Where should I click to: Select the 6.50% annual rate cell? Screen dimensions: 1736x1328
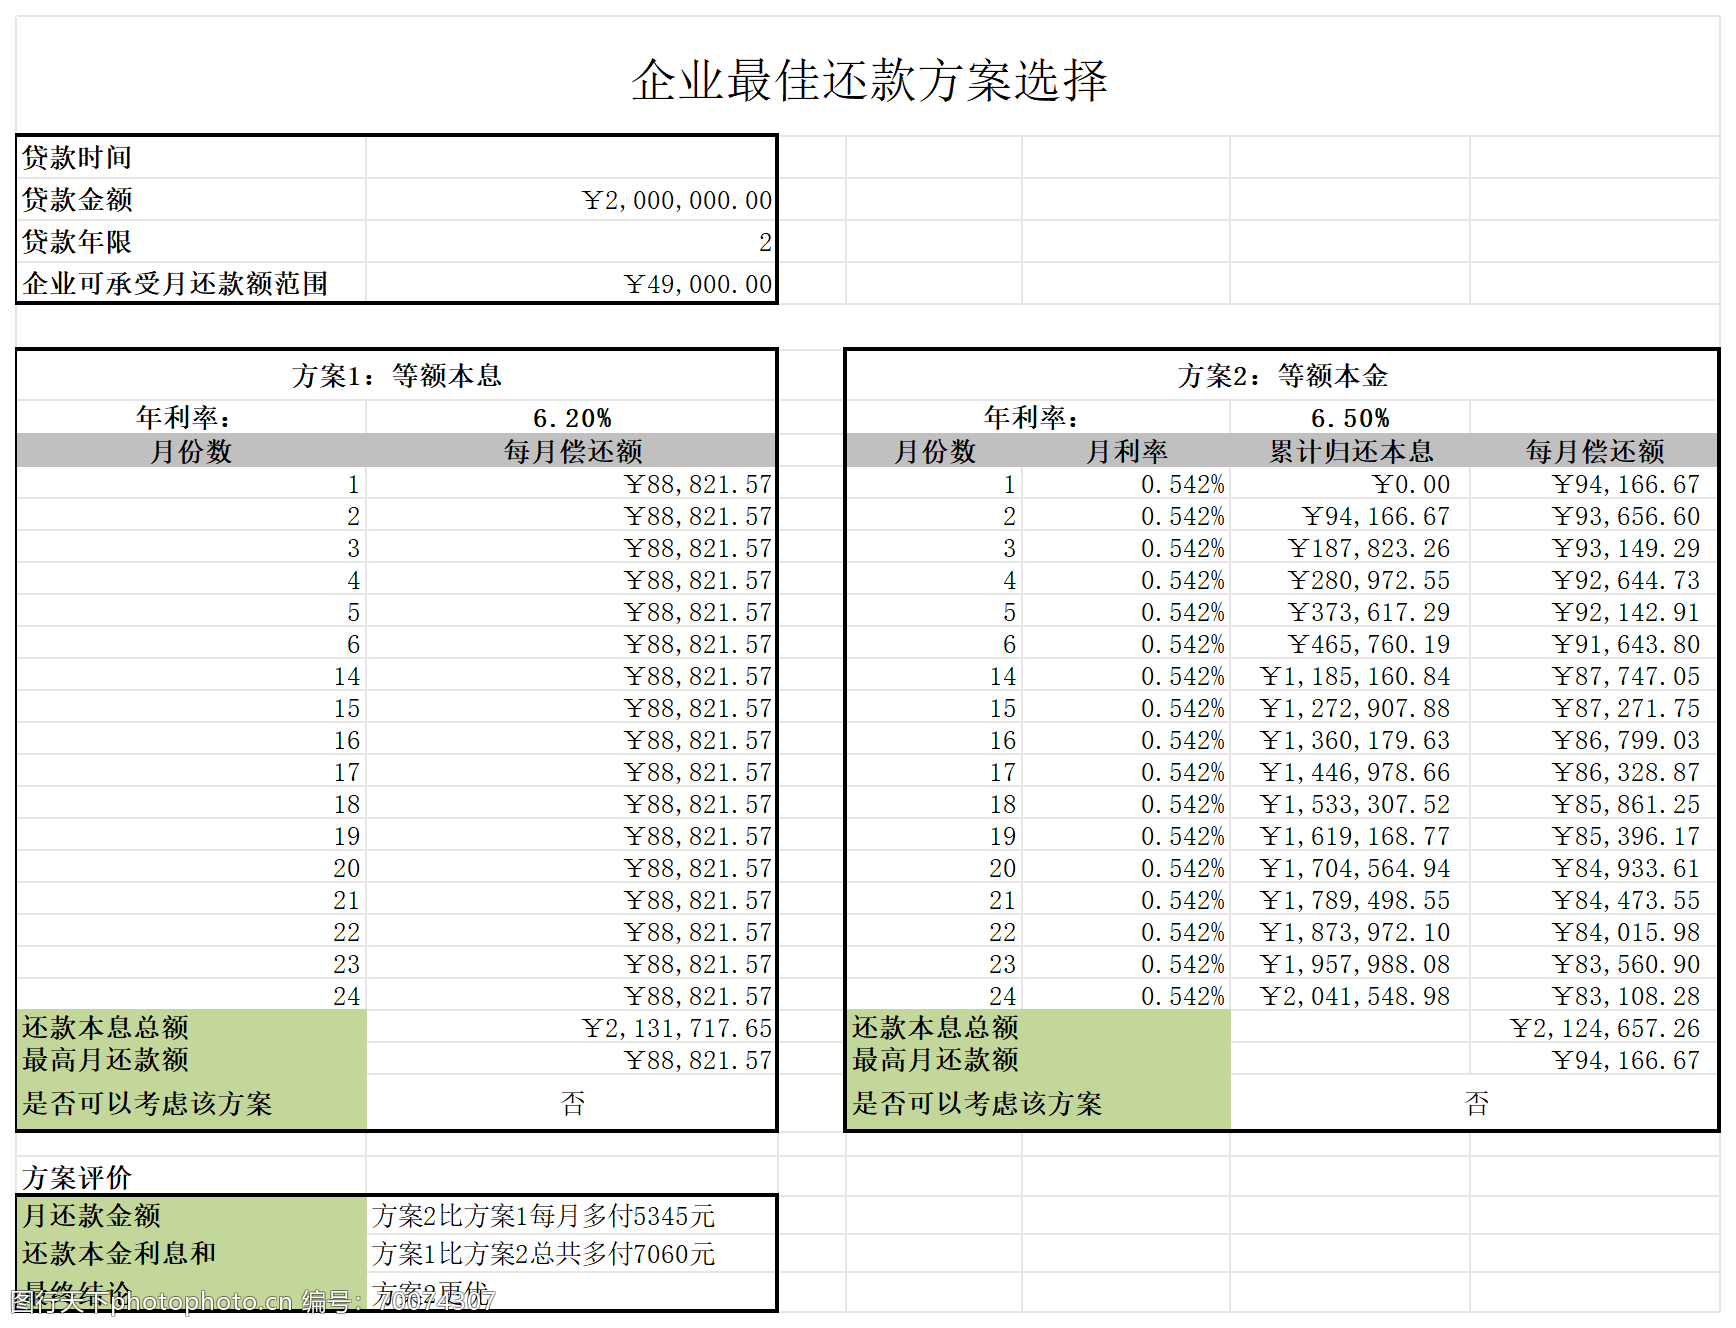pyautogui.click(x=1350, y=418)
